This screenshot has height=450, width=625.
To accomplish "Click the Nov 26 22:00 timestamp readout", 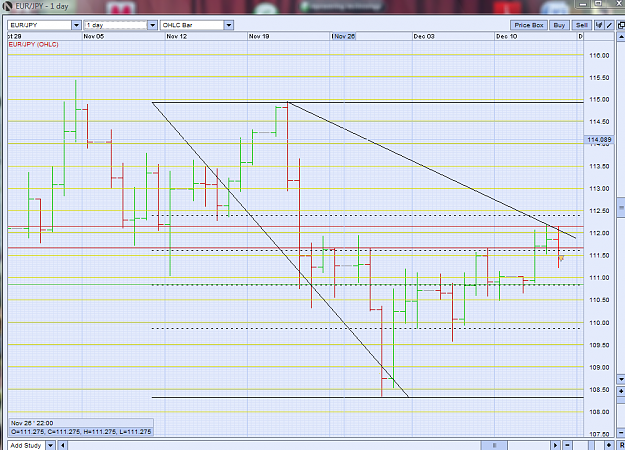I will click(32, 423).
